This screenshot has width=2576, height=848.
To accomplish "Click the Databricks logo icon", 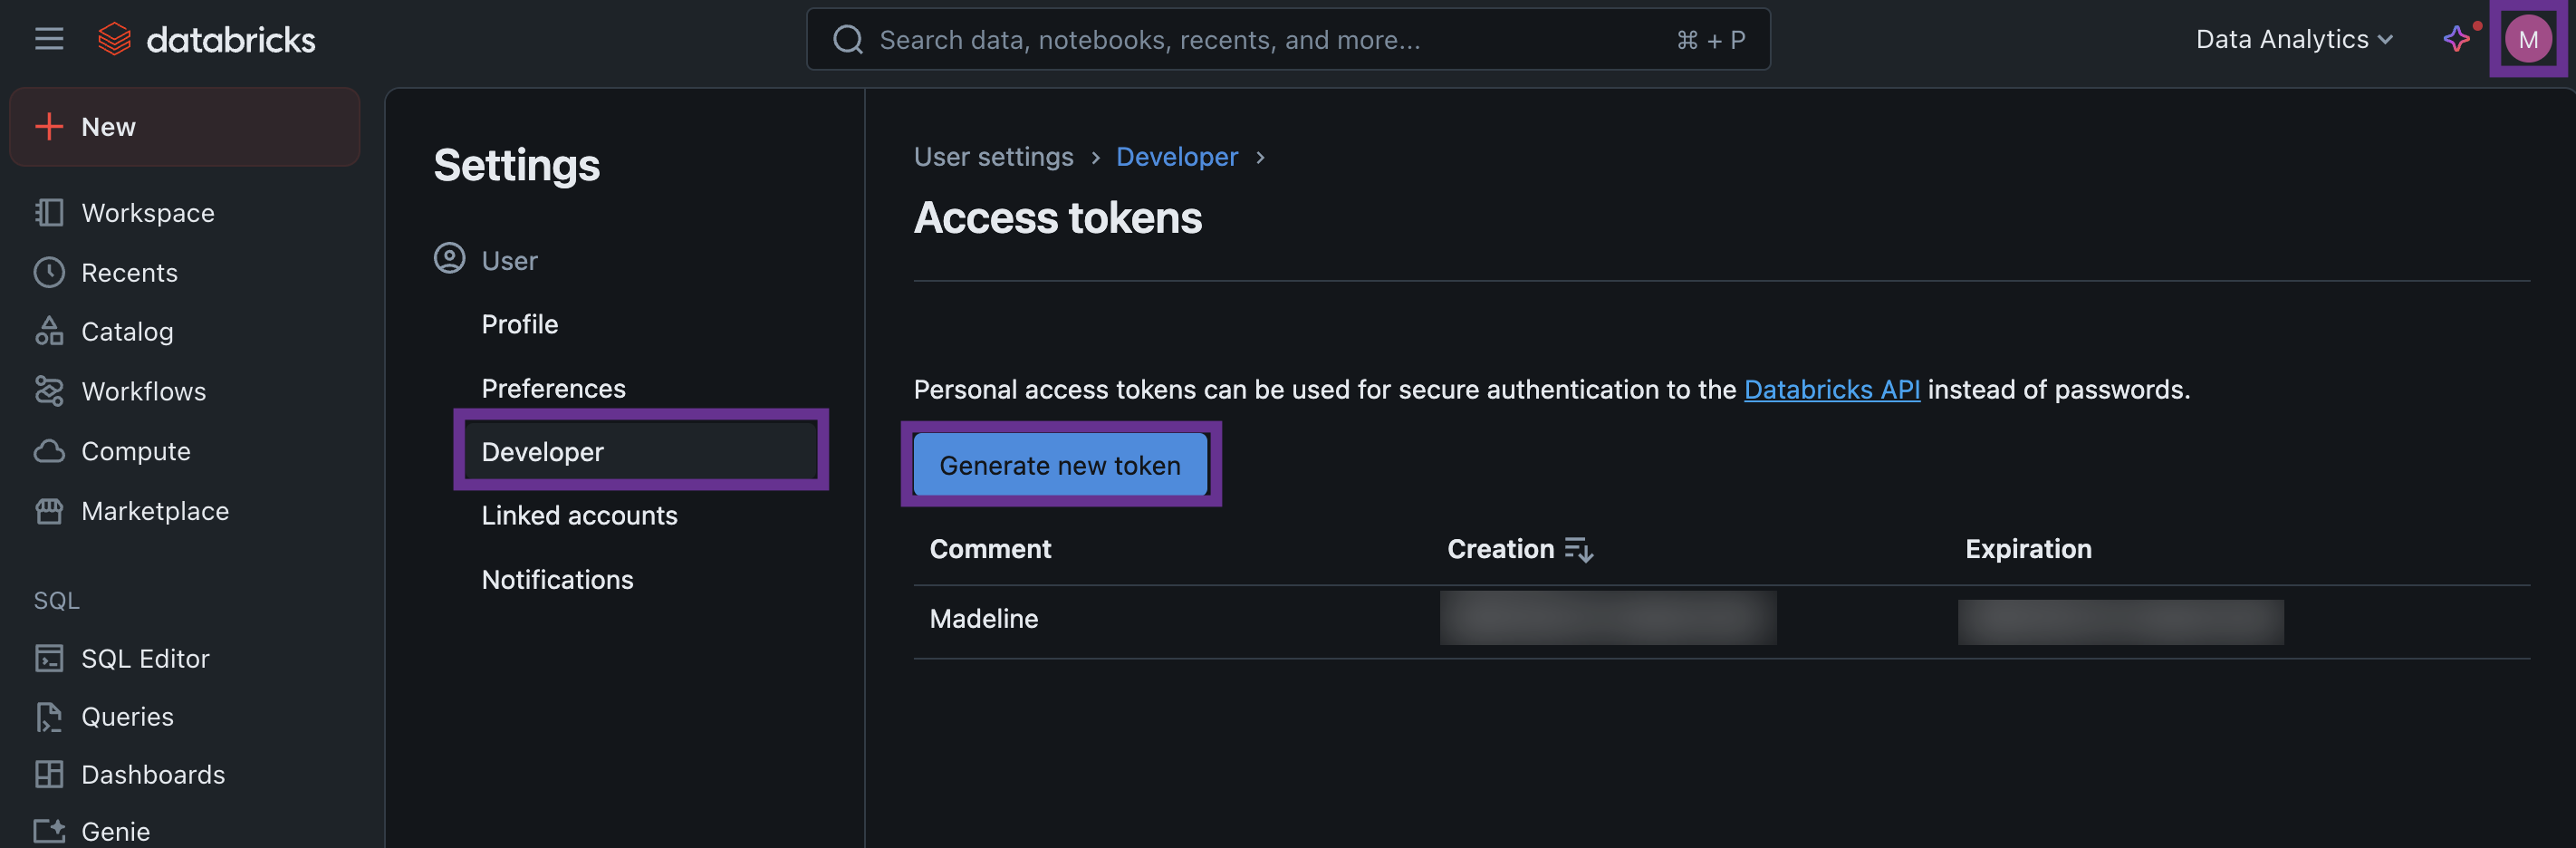I will tap(114, 39).
